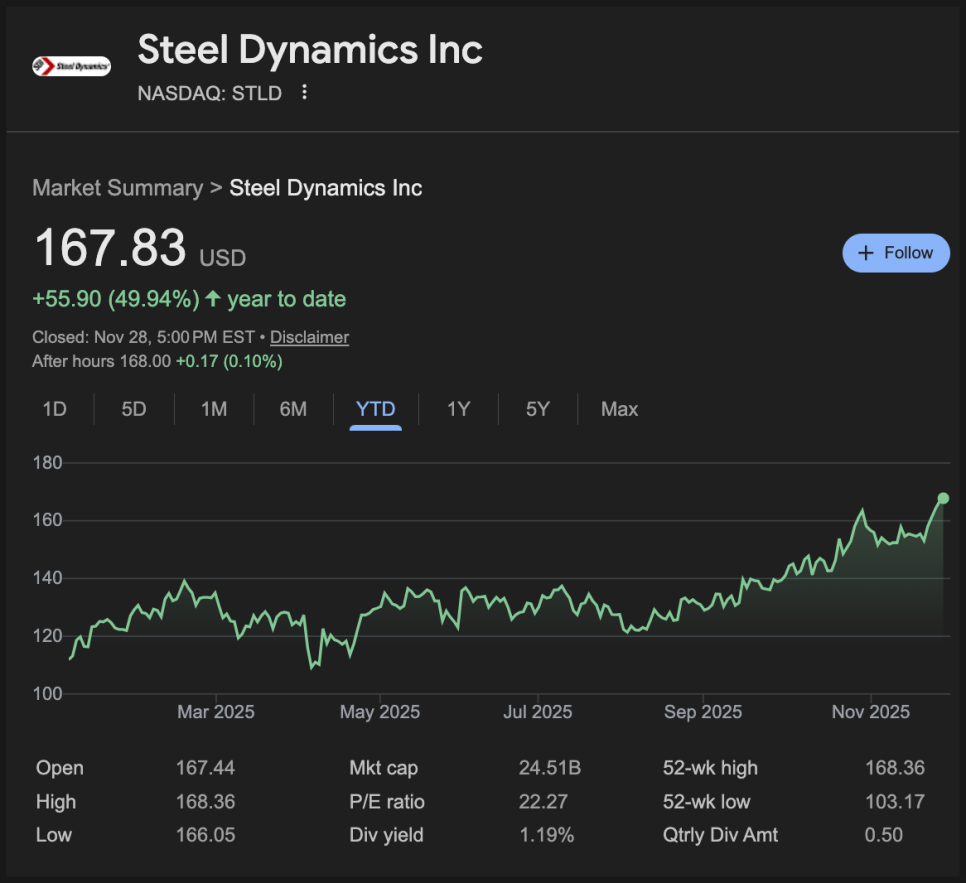Switch to the 5D chart tab
Viewport: 966px width, 883px height.
click(133, 409)
